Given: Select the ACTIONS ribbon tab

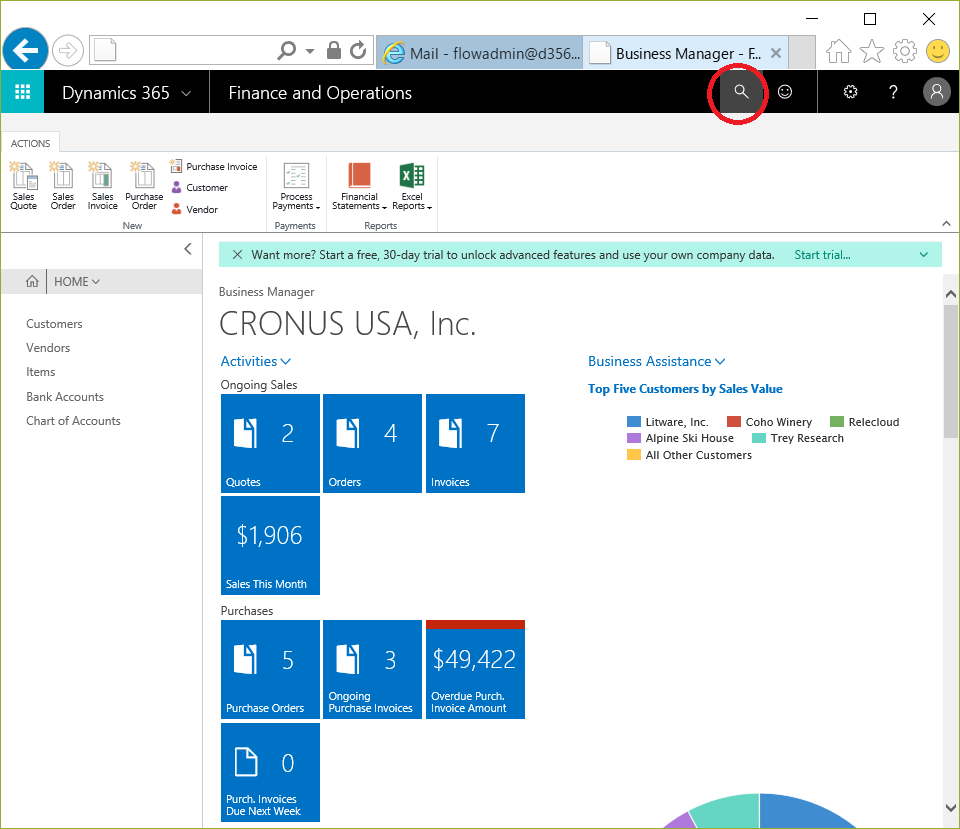Looking at the screenshot, I should 31,143.
